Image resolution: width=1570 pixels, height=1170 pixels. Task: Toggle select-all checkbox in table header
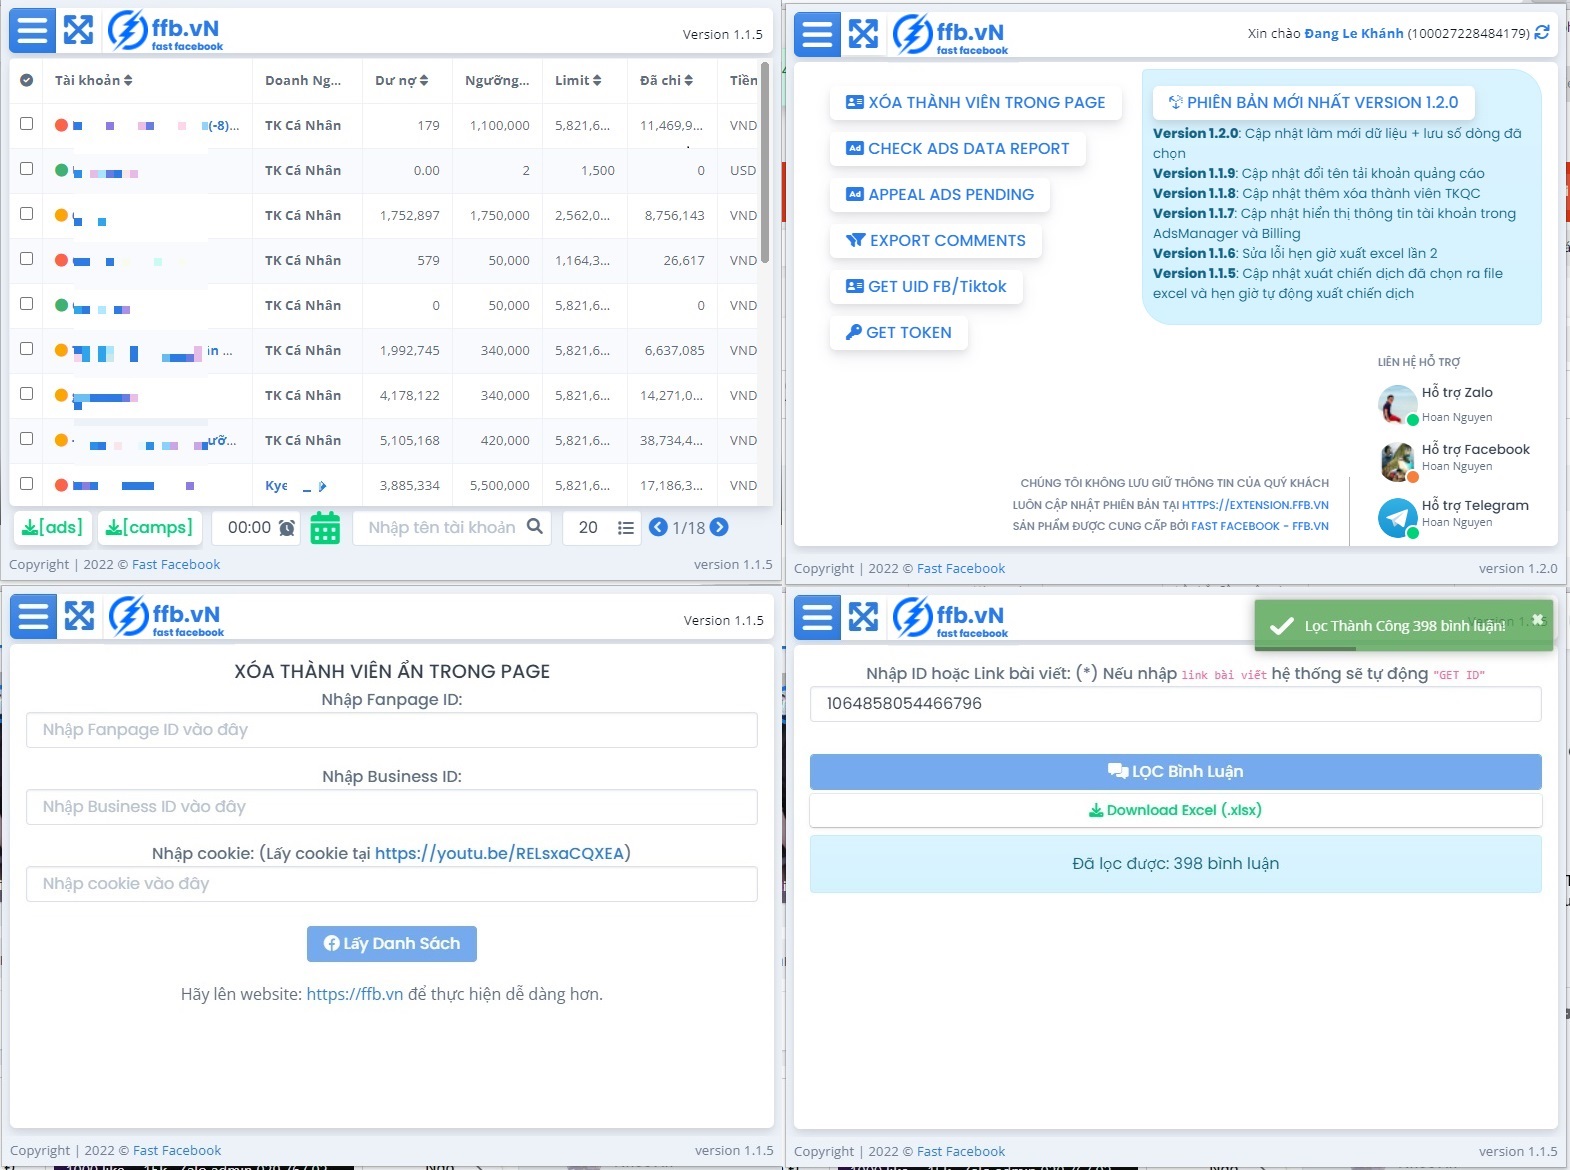click(27, 80)
